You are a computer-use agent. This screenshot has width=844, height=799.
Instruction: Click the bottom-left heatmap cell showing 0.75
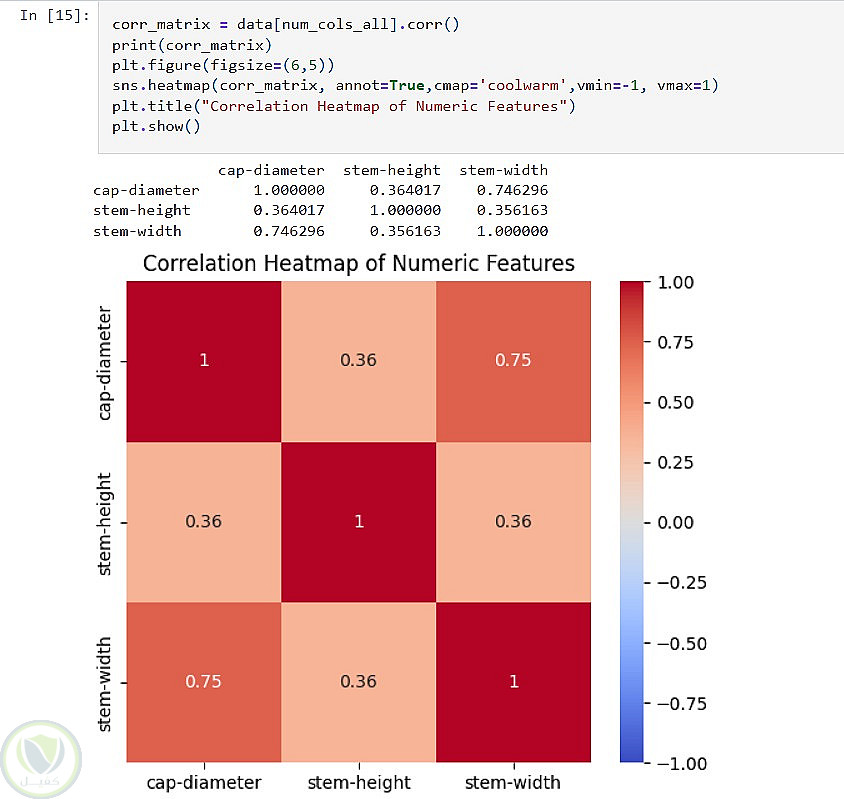204,682
